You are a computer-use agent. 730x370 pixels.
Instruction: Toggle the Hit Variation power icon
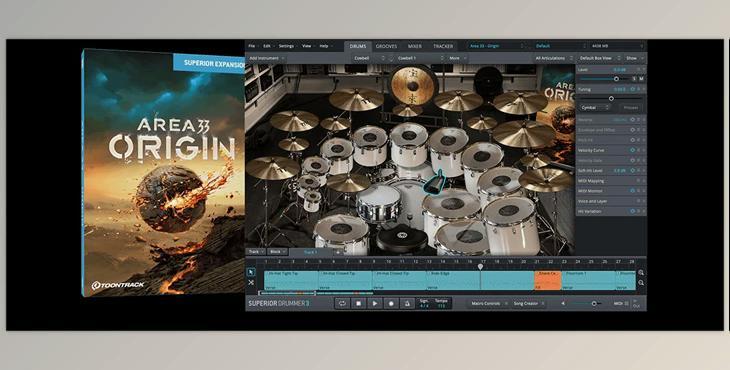coord(633,211)
